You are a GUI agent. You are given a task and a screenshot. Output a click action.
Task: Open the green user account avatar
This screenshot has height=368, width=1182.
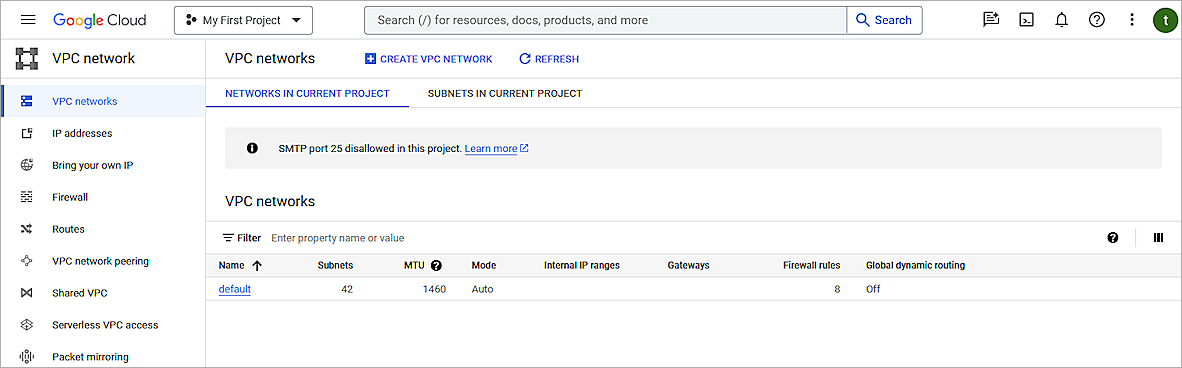click(x=1165, y=20)
